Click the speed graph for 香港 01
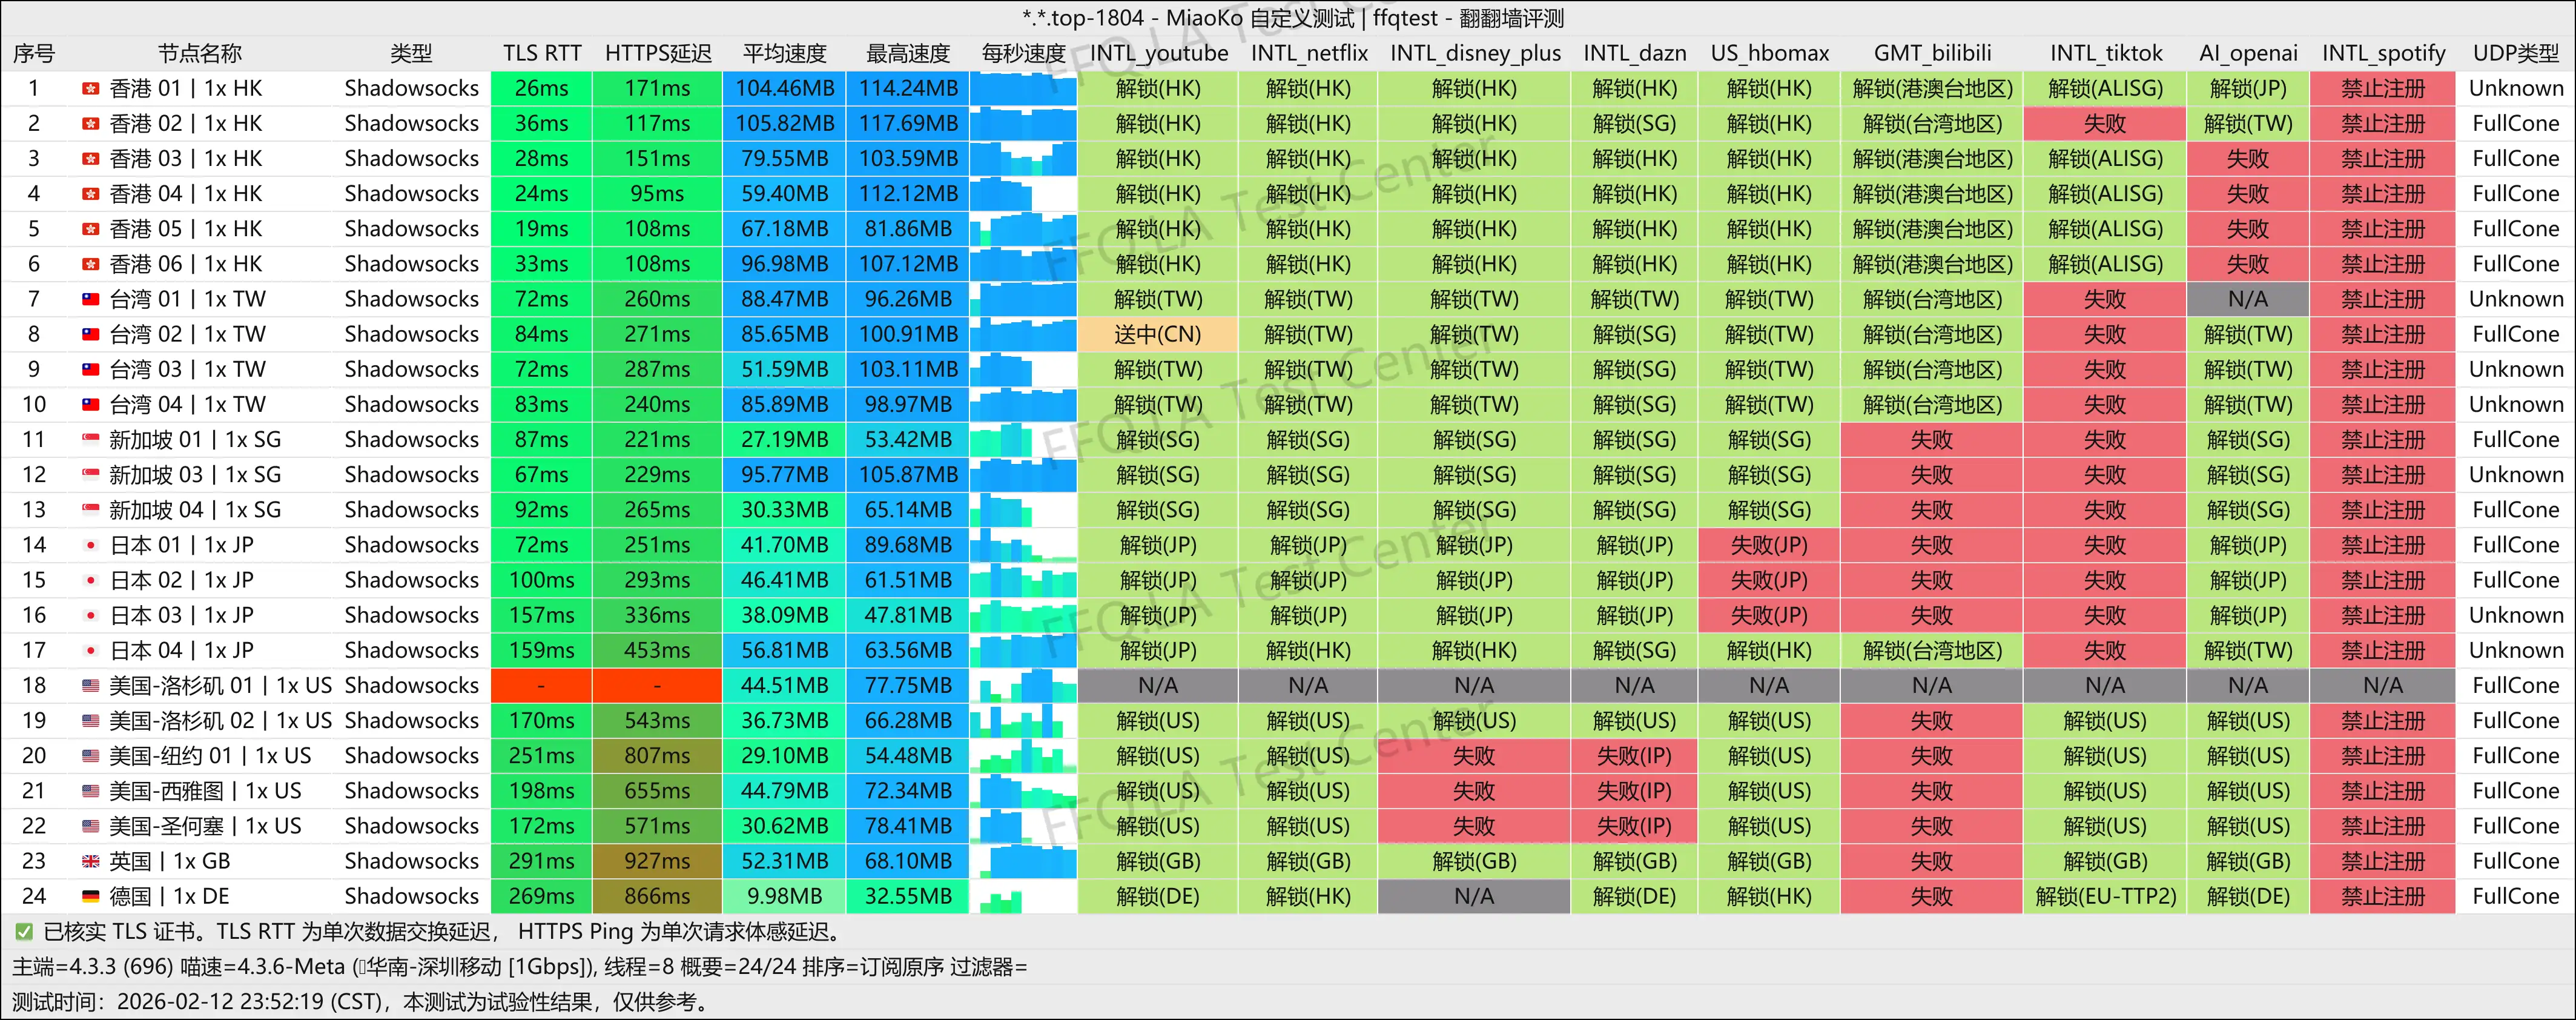The image size is (2576, 1020). coord(1023,88)
